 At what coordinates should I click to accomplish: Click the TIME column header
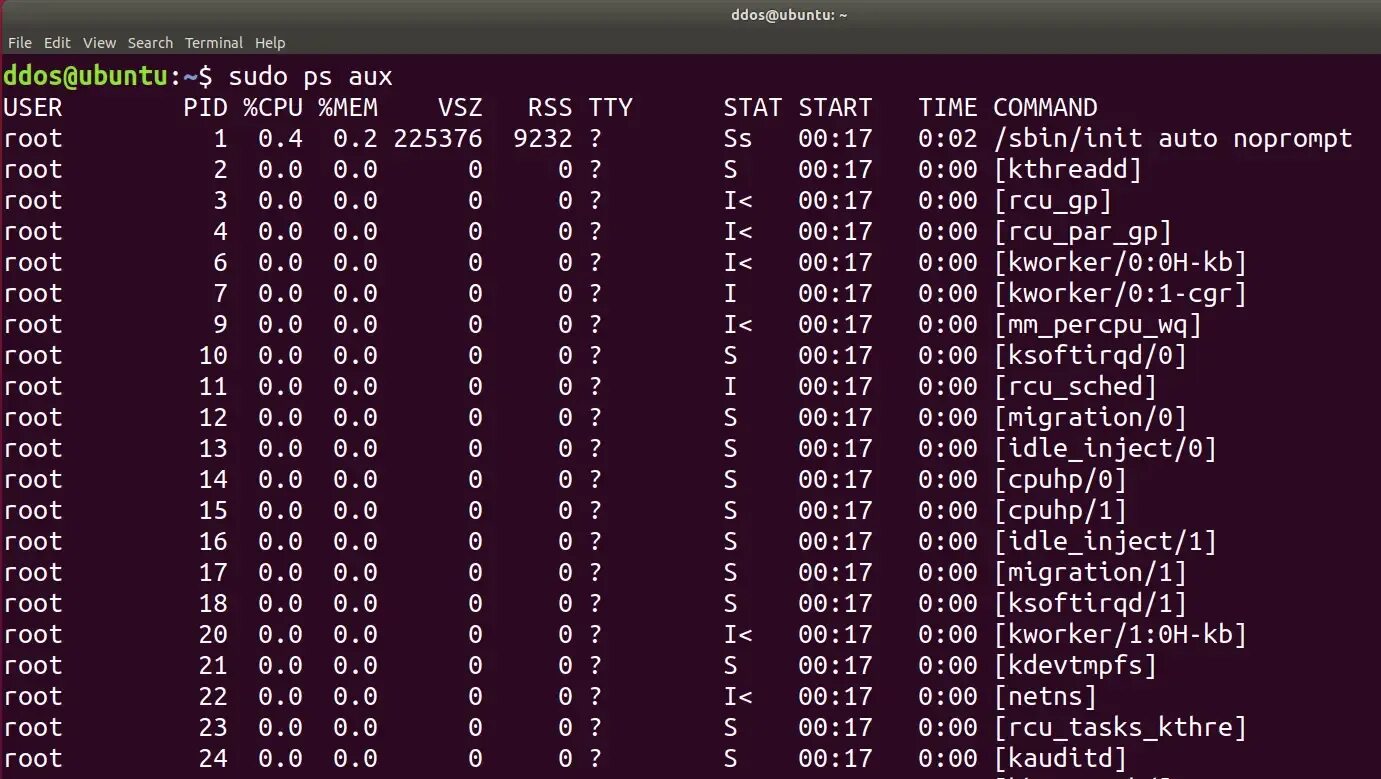(948, 108)
